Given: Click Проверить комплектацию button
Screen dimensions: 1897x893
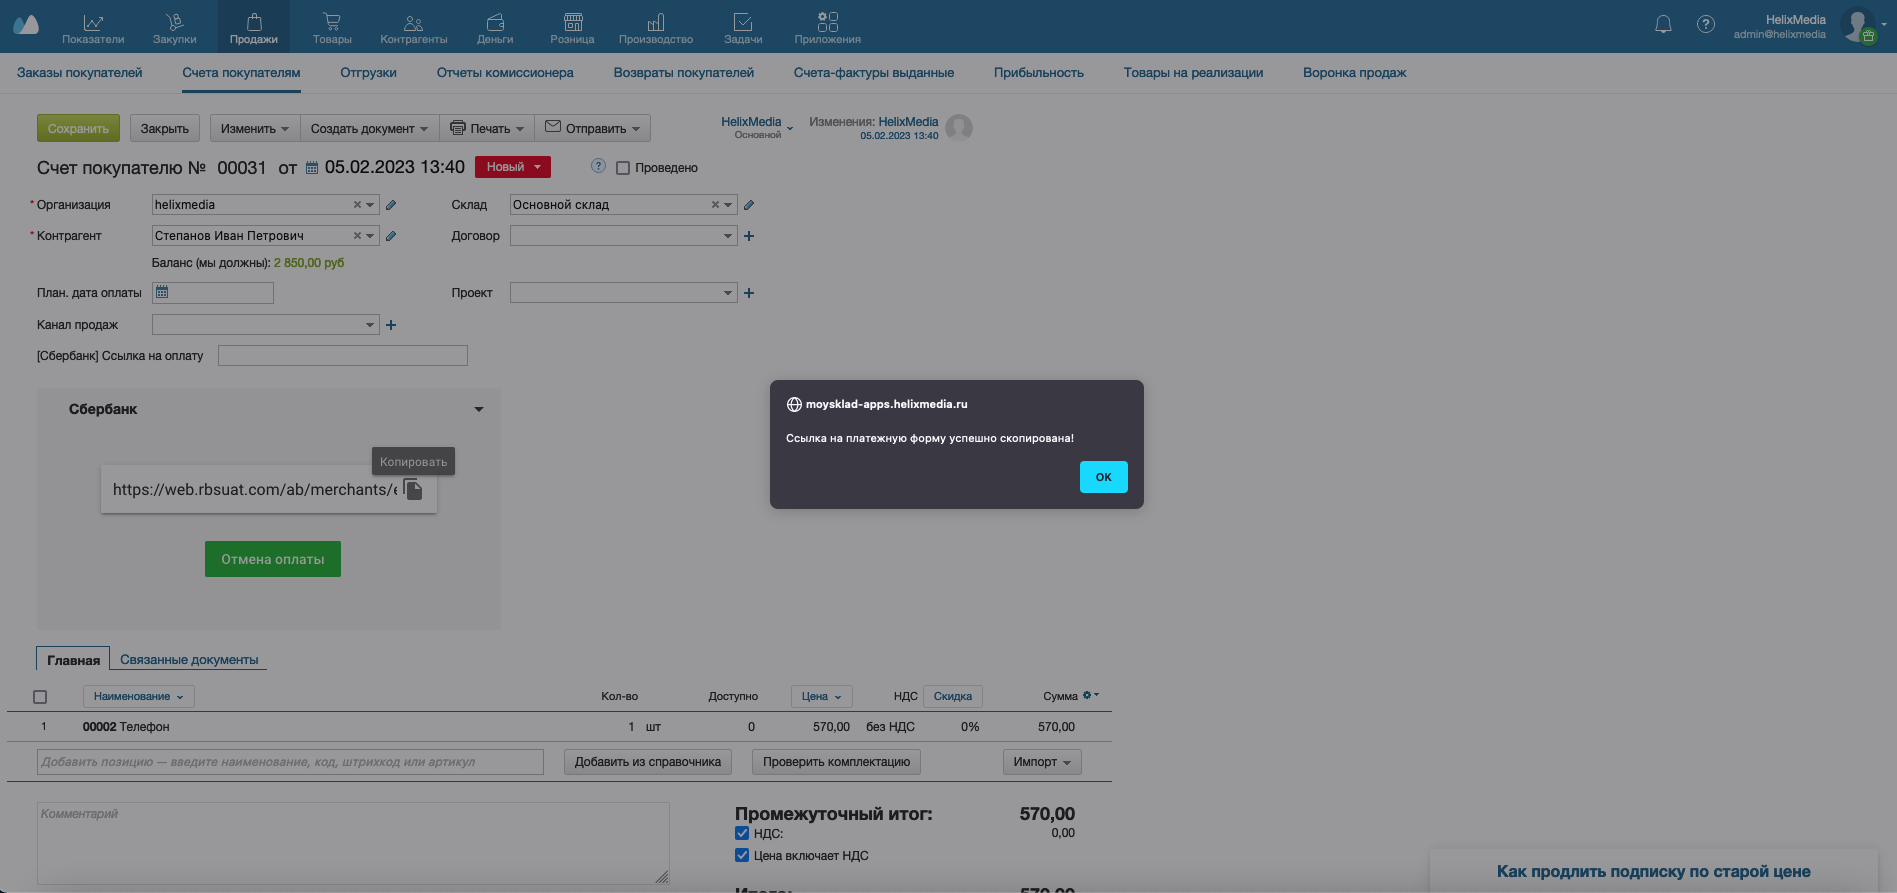Looking at the screenshot, I should (x=836, y=762).
